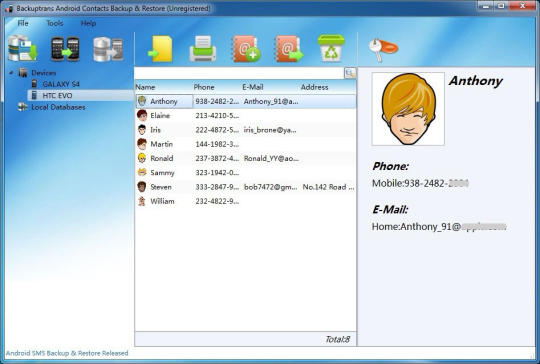The height and width of the screenshot is (364, 540).
Task: Select GALAXY S4 device in tree
Action: [61, 84]
